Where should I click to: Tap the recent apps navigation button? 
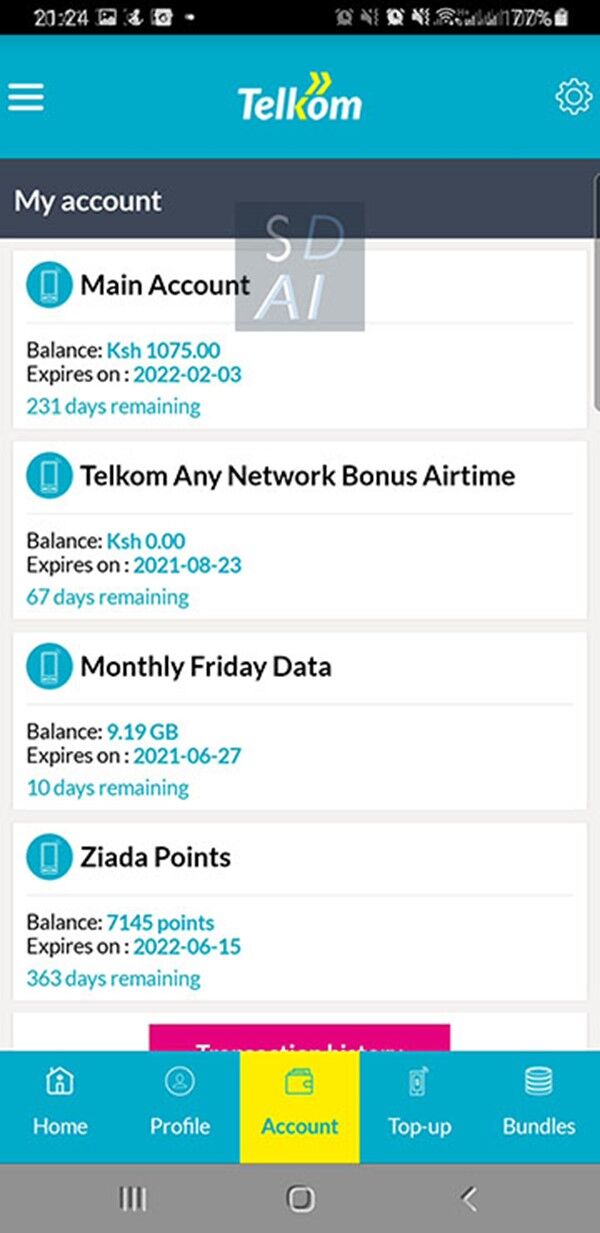pyautogui.click(x=133, y=1198)
